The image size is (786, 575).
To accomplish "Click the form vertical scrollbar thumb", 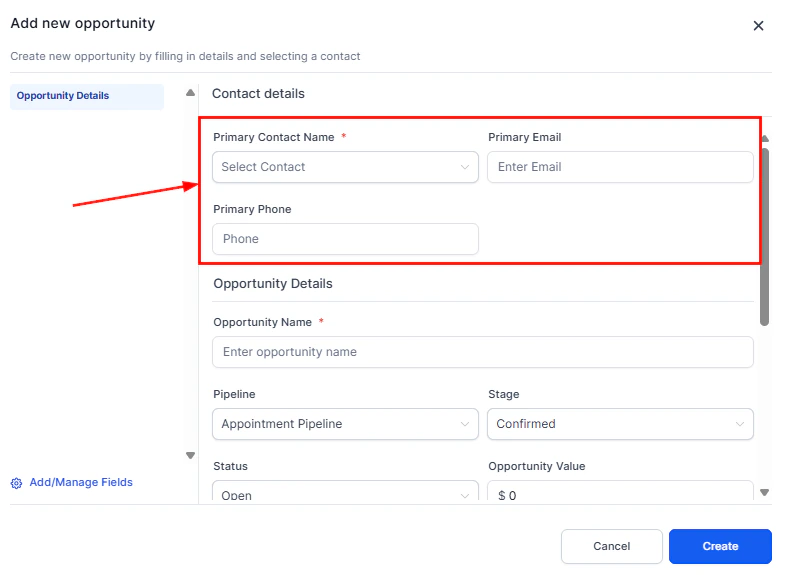I will [764, 237].
